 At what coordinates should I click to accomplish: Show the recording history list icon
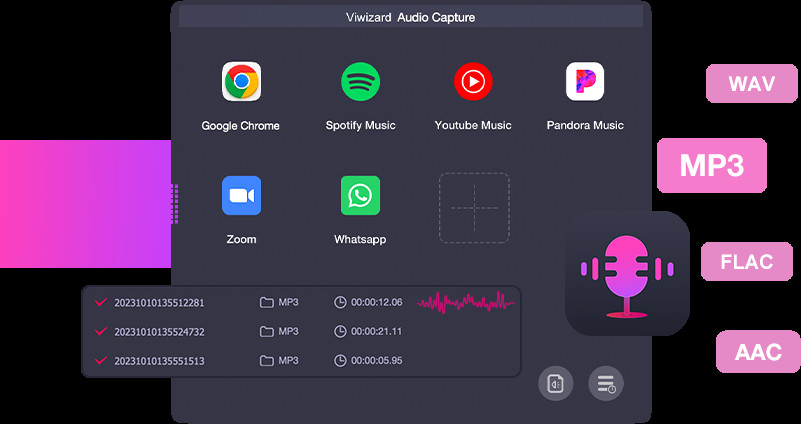[606, 384]
